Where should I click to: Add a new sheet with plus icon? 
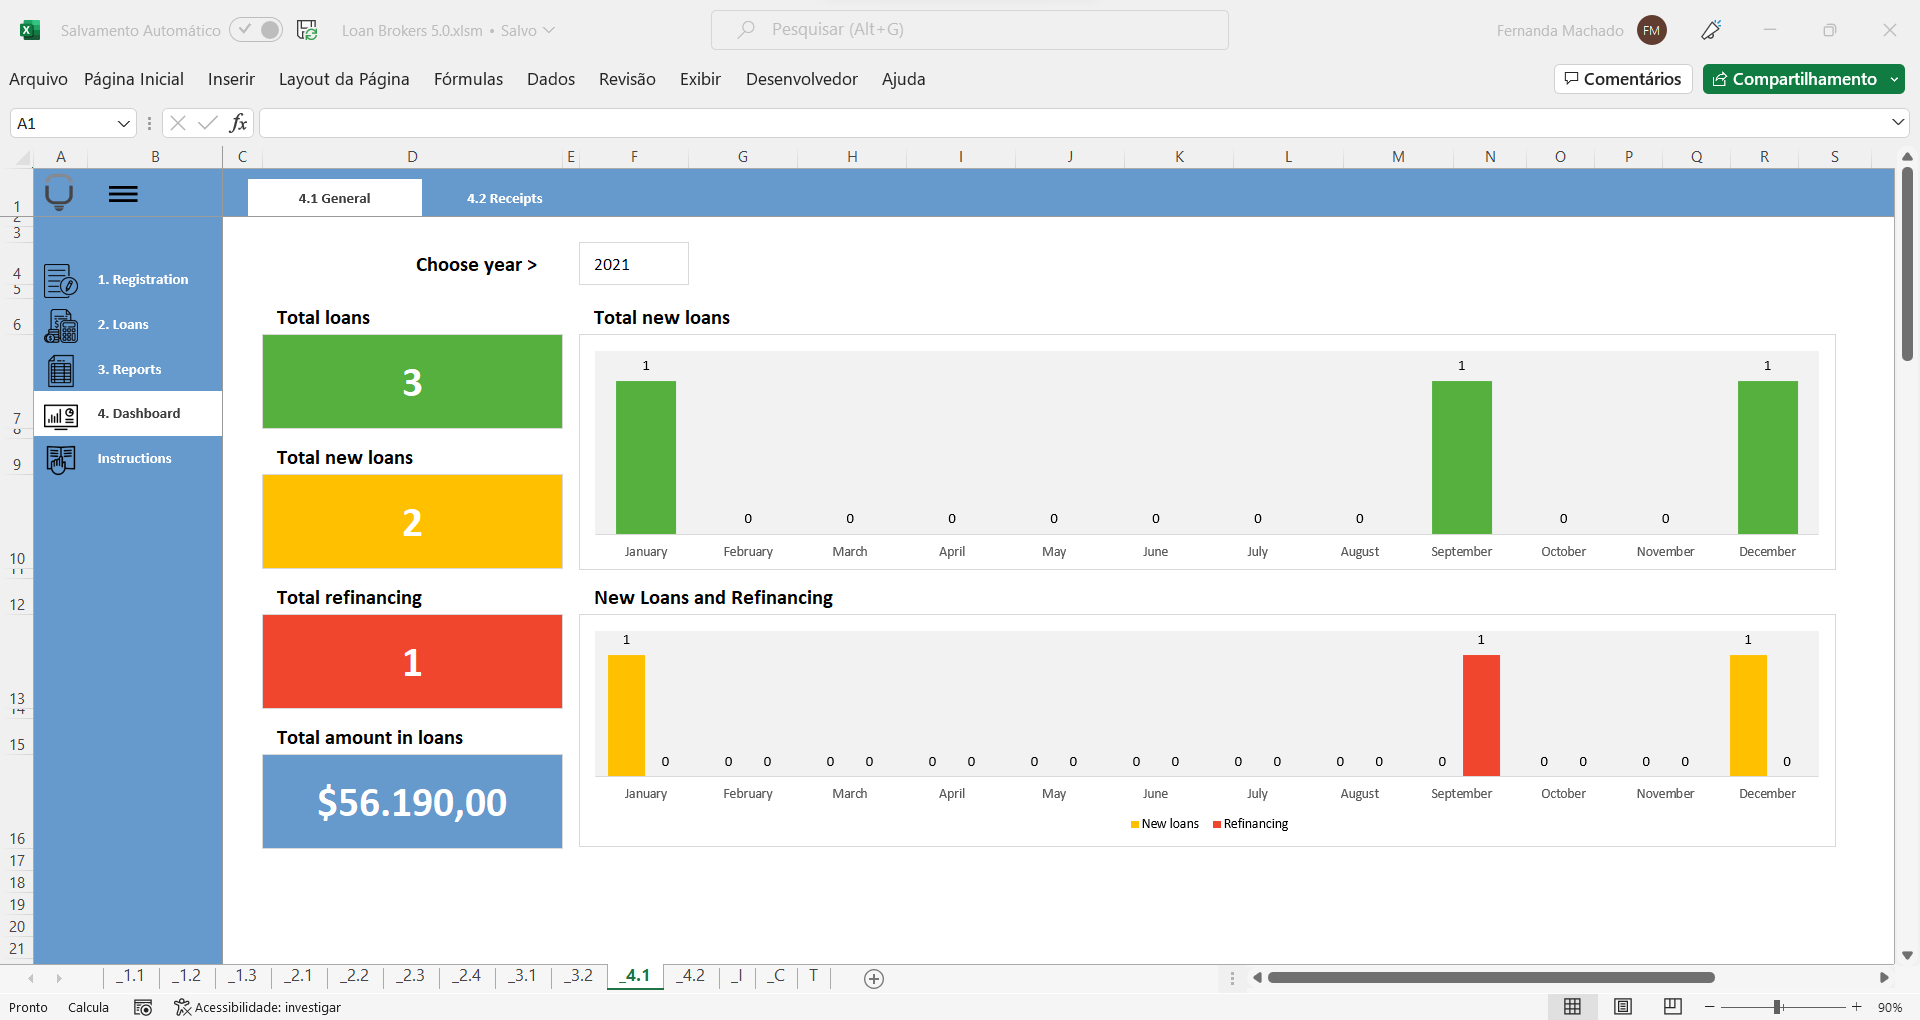point(873,979)
